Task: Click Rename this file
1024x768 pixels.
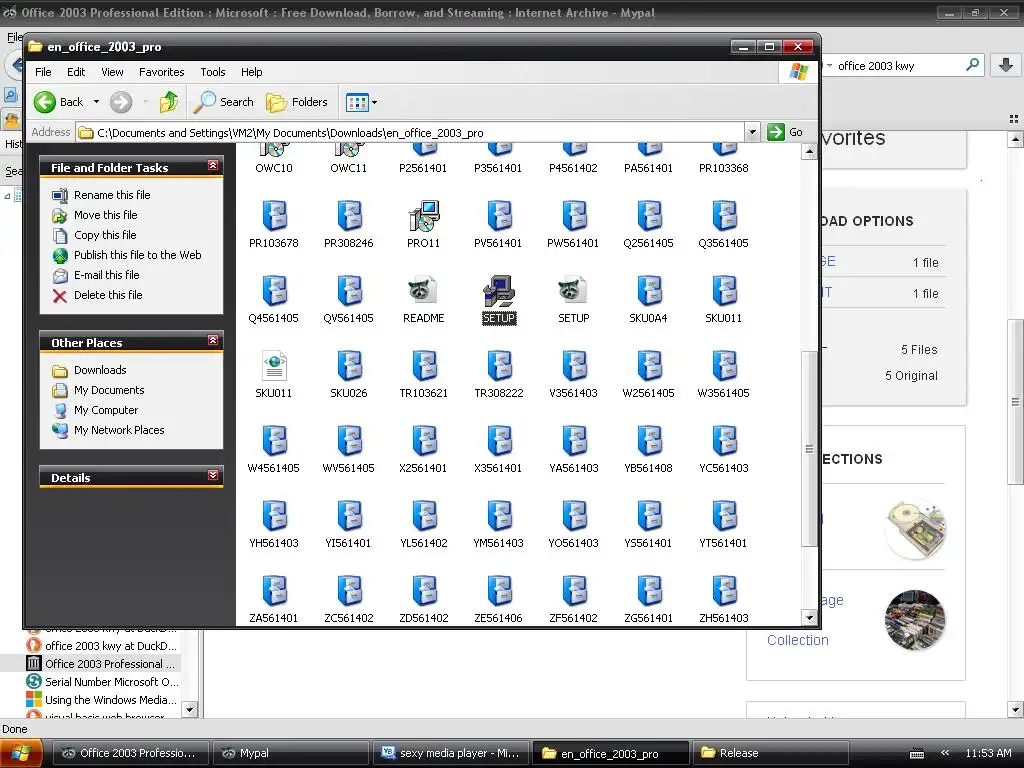Action: (x=112, y=195)
